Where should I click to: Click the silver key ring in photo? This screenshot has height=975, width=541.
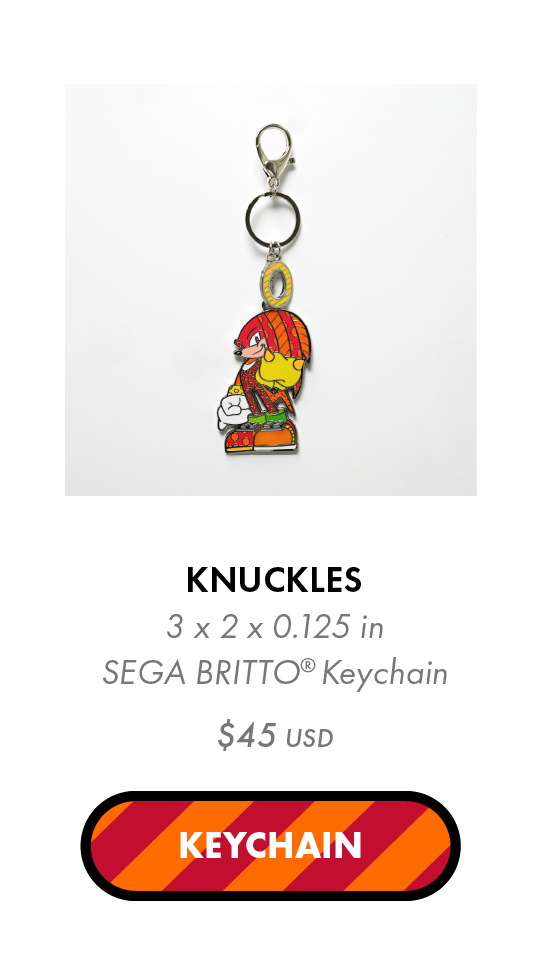(x=272, y=218)
